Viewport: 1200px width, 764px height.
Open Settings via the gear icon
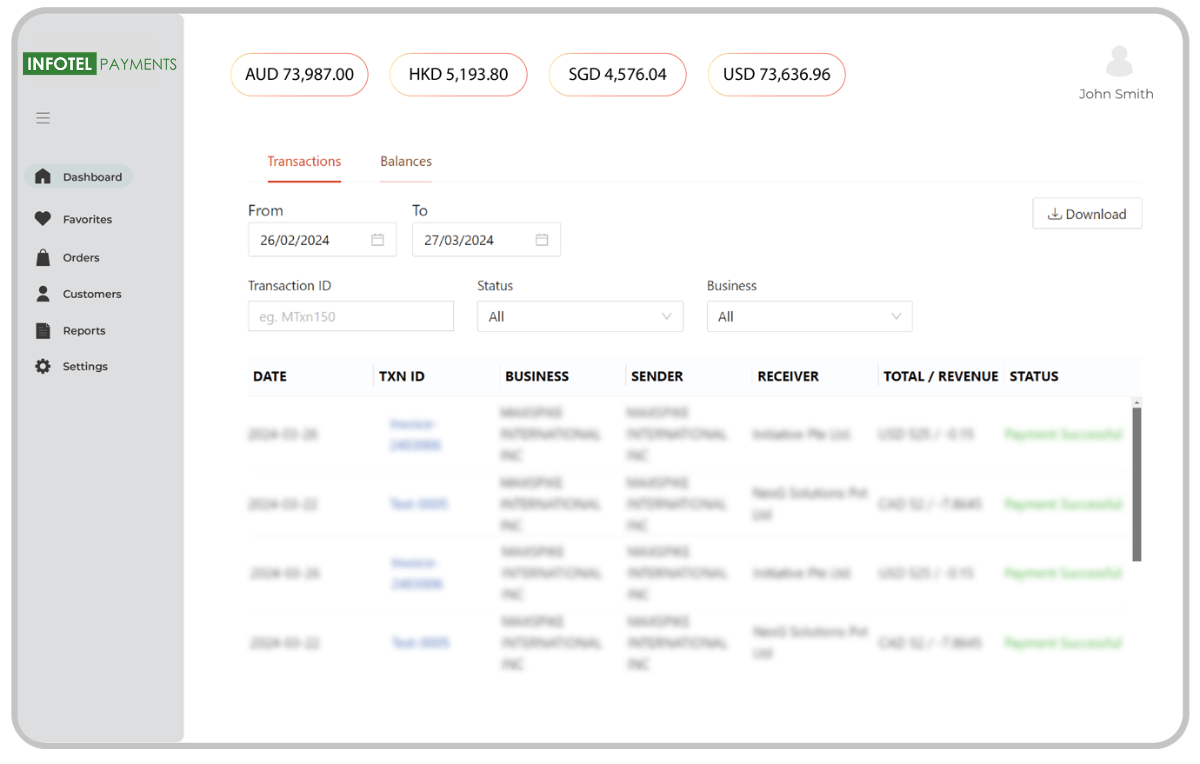click(x=42, y=367)
